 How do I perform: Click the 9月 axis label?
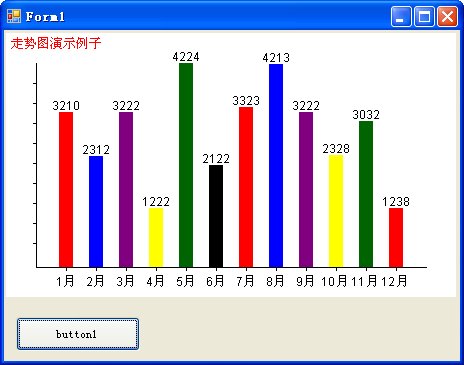point(305,281)
